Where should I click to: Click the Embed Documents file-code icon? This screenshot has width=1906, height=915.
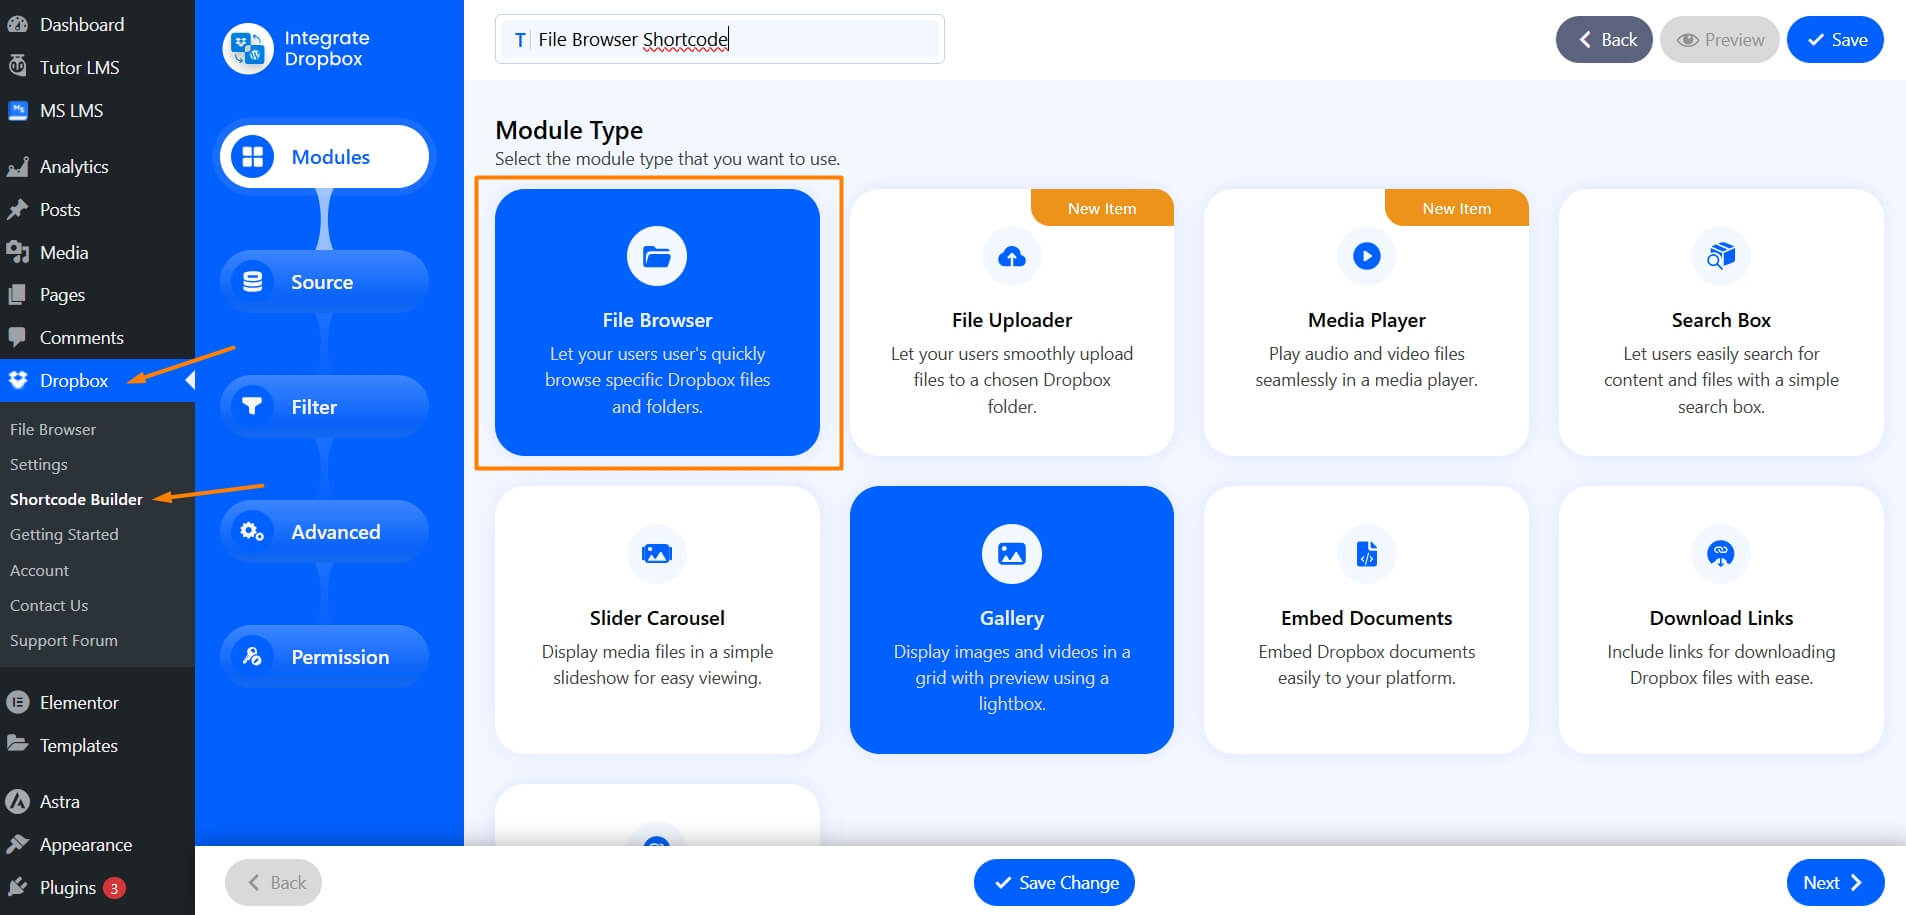pyautogui.click(x=1367, y=553)
